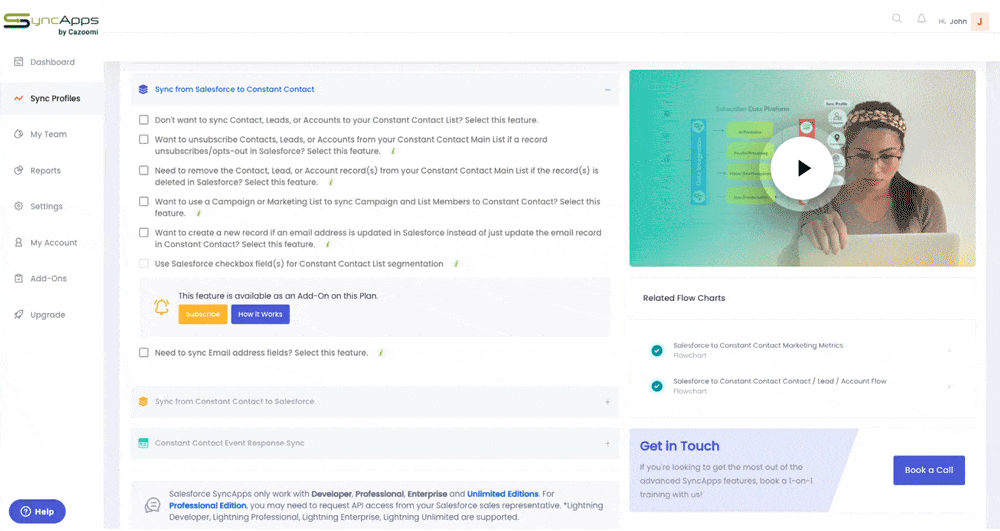Open My Team menu item

48,134
